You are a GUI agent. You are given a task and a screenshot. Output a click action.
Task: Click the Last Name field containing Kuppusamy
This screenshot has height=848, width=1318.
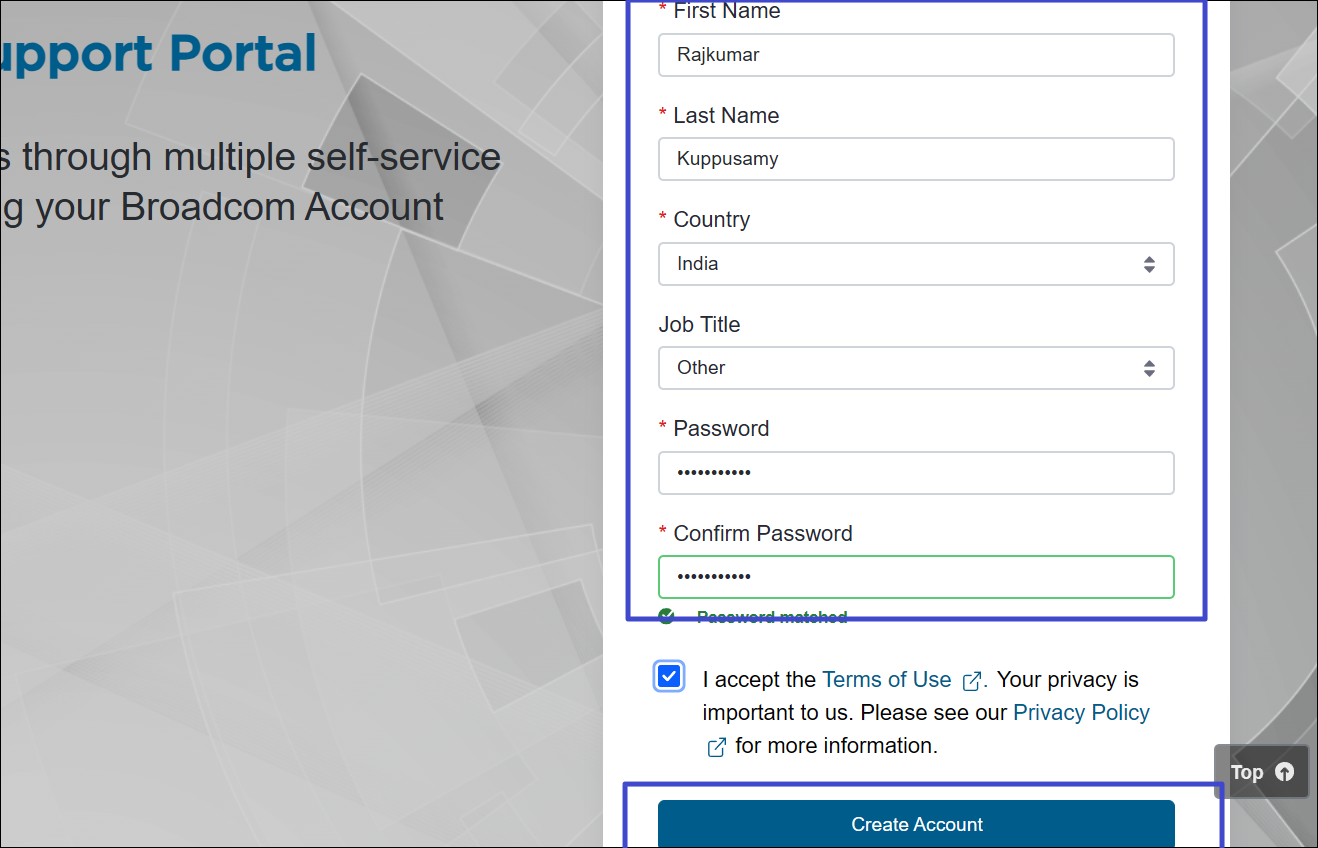pos(915,159)
